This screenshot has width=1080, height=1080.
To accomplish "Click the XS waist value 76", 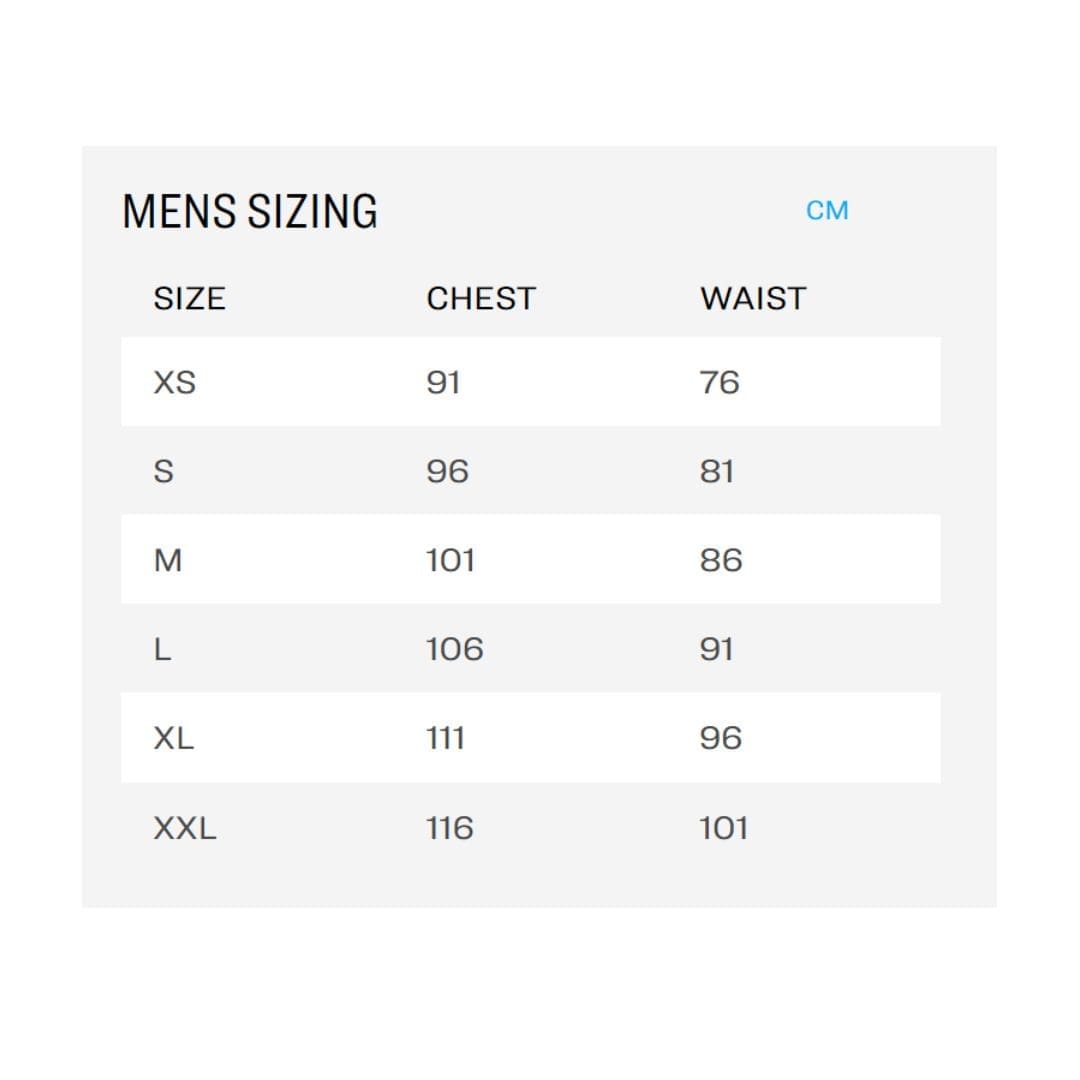I will (720, 382).
